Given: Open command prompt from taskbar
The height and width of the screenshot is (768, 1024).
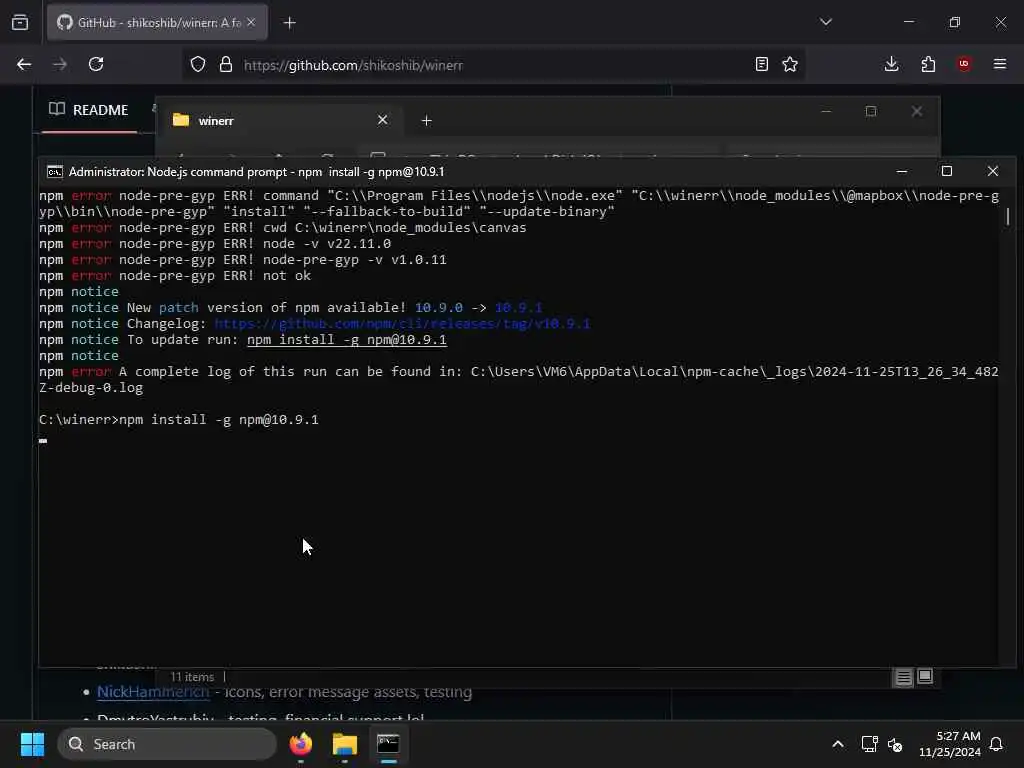Looking at the screenshot, I should (x=388, y=744).
